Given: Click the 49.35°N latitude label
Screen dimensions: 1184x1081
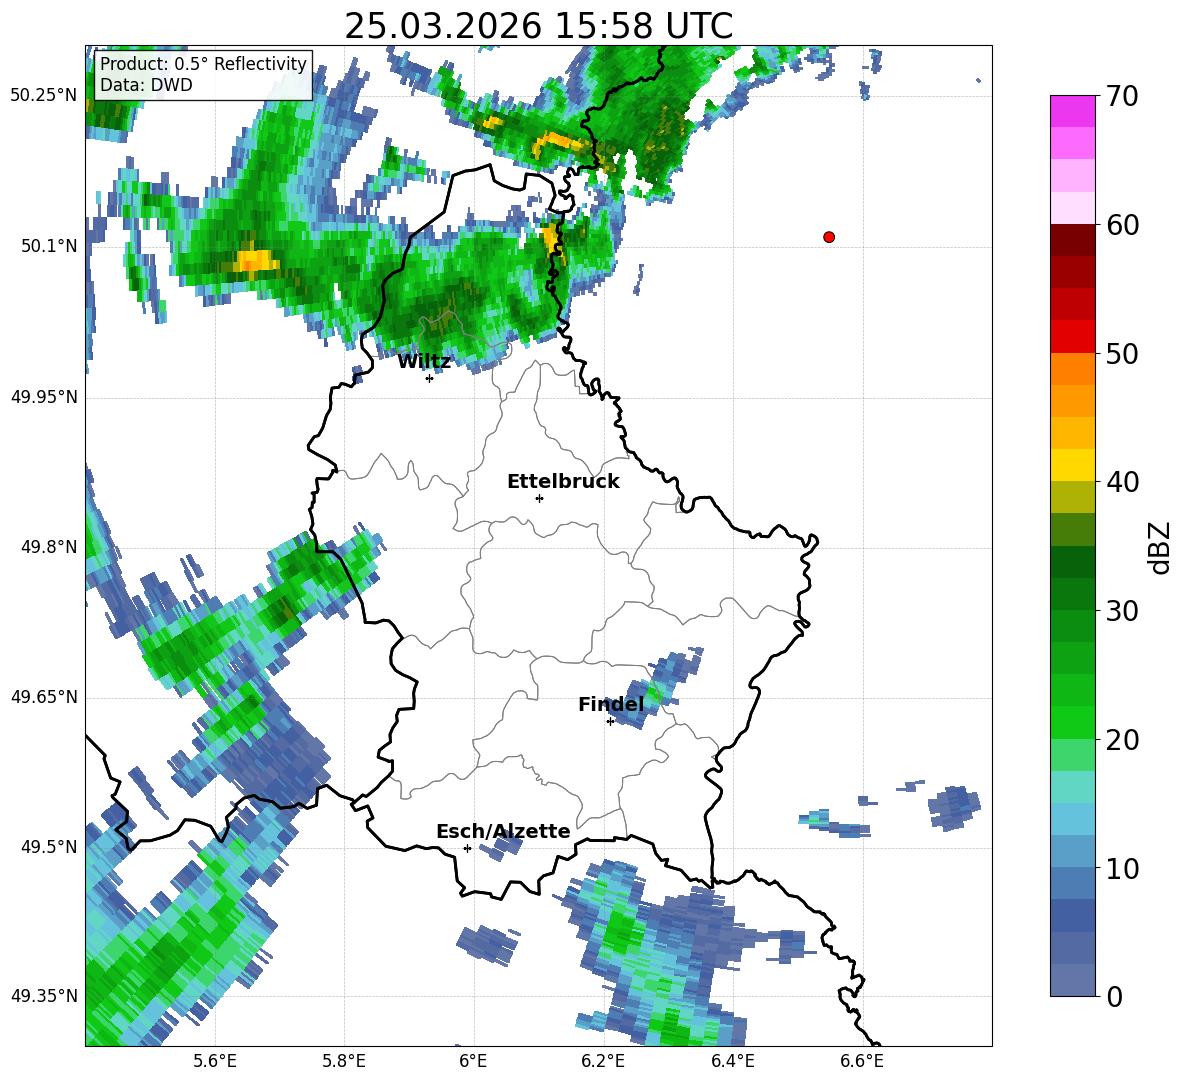Looking at the screenshot, I should [x=44, y=996].
